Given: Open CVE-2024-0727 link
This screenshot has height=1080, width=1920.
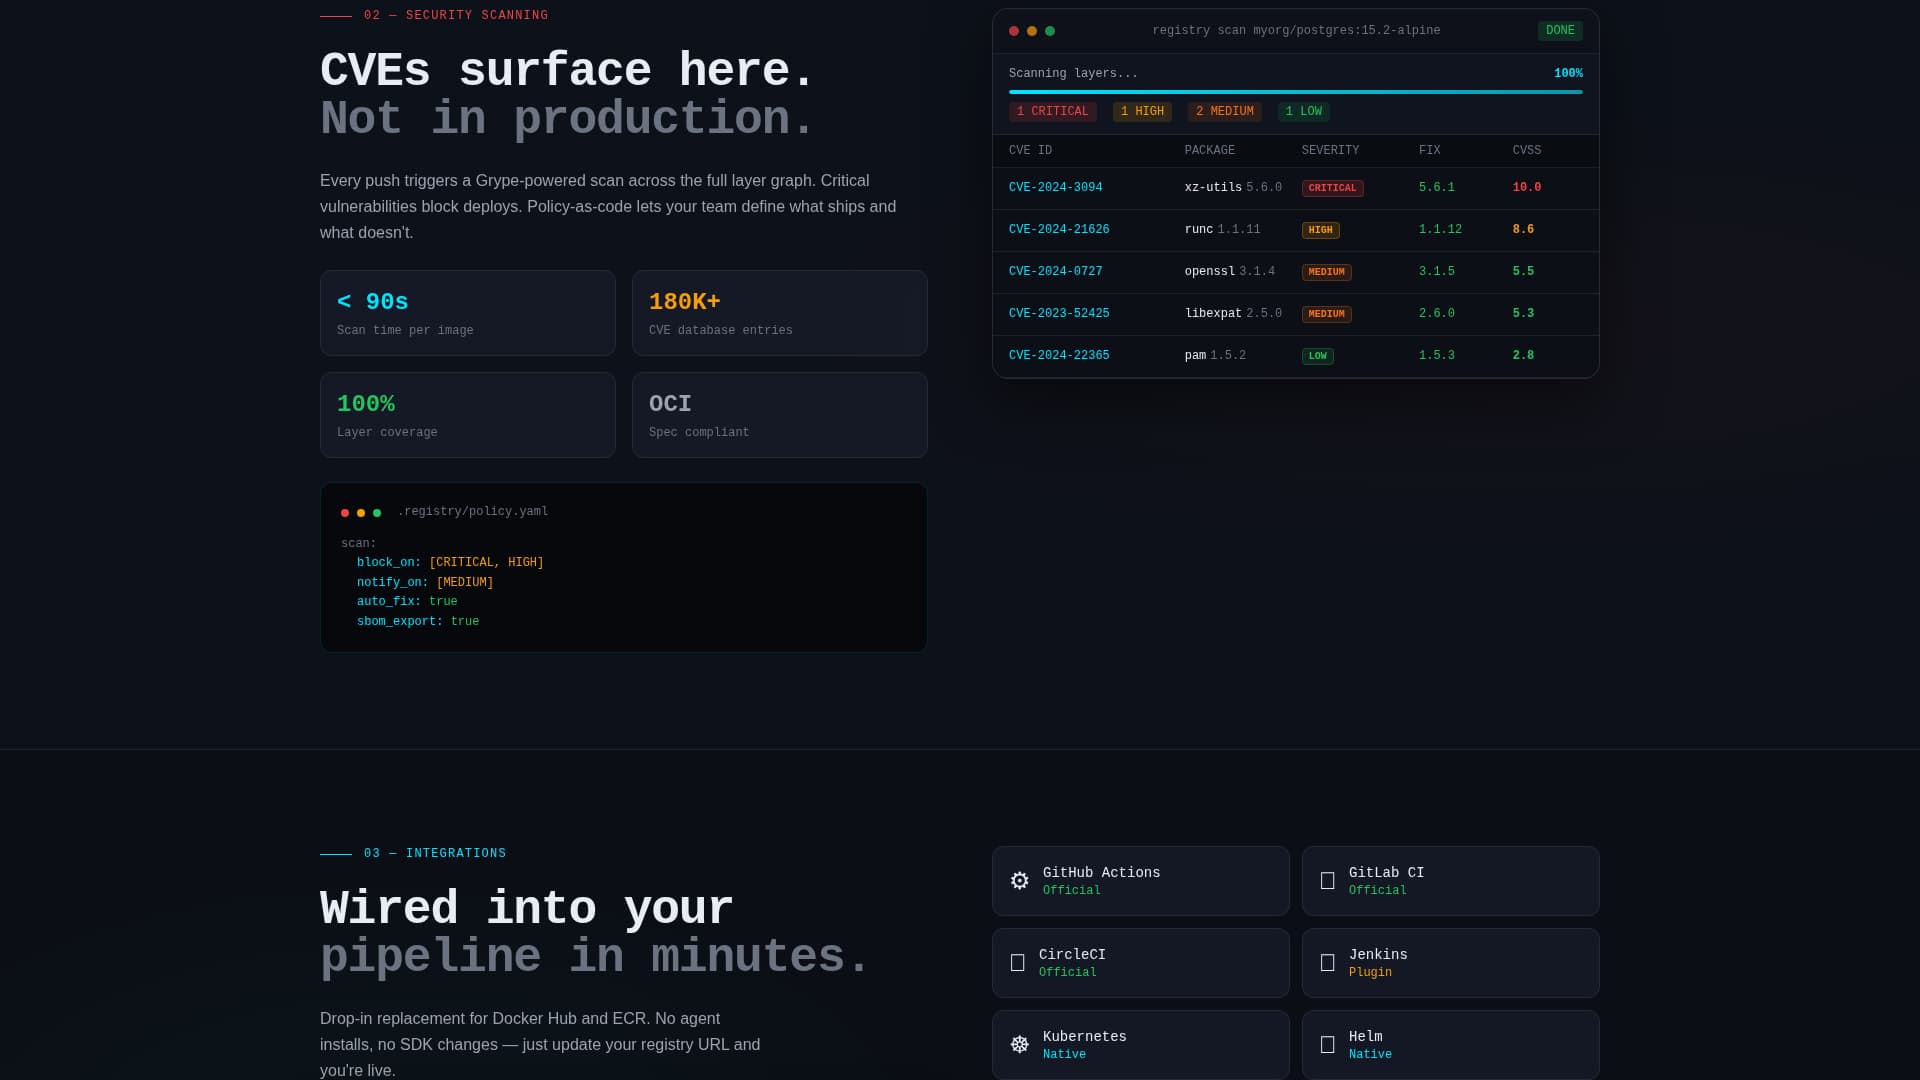Looking at the screenshot, I should (x=1055, y=272).
